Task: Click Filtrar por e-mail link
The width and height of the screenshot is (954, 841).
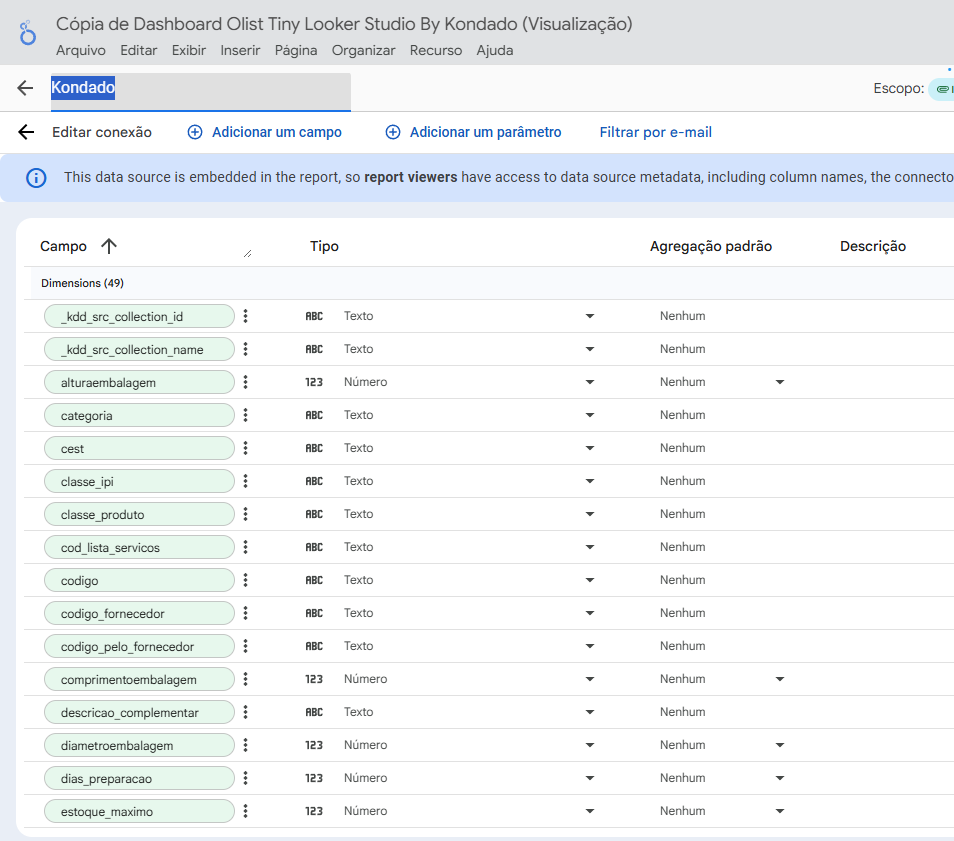Action: (655, 132)
